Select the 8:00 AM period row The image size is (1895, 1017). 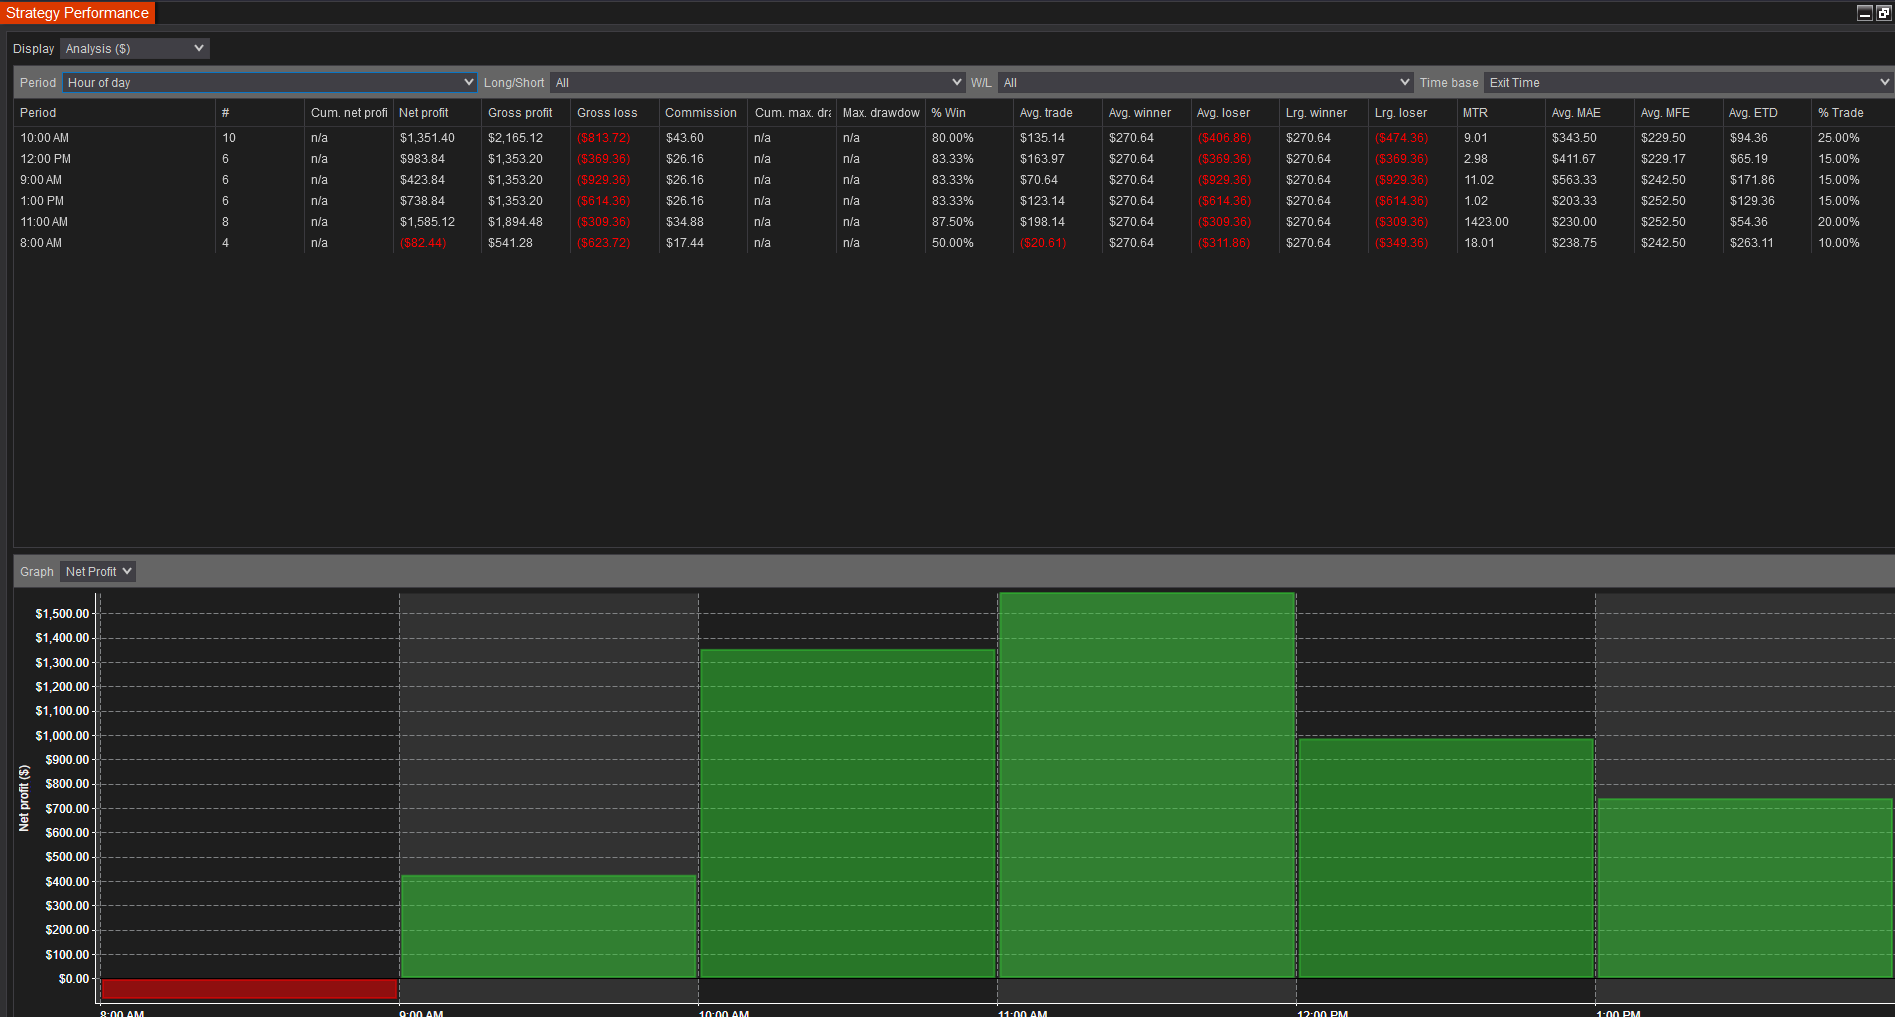pos(953,243)
